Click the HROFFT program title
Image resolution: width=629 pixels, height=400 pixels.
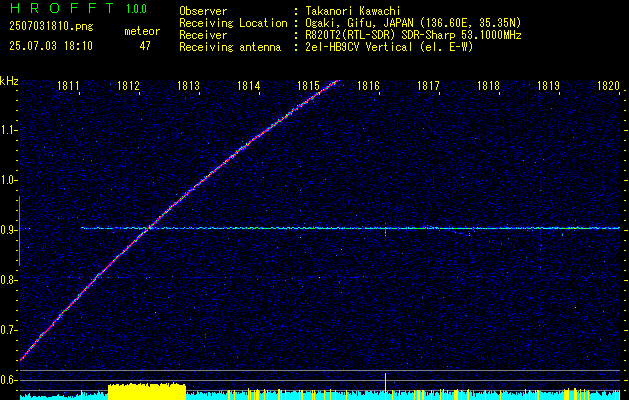(x=62, y=8)
